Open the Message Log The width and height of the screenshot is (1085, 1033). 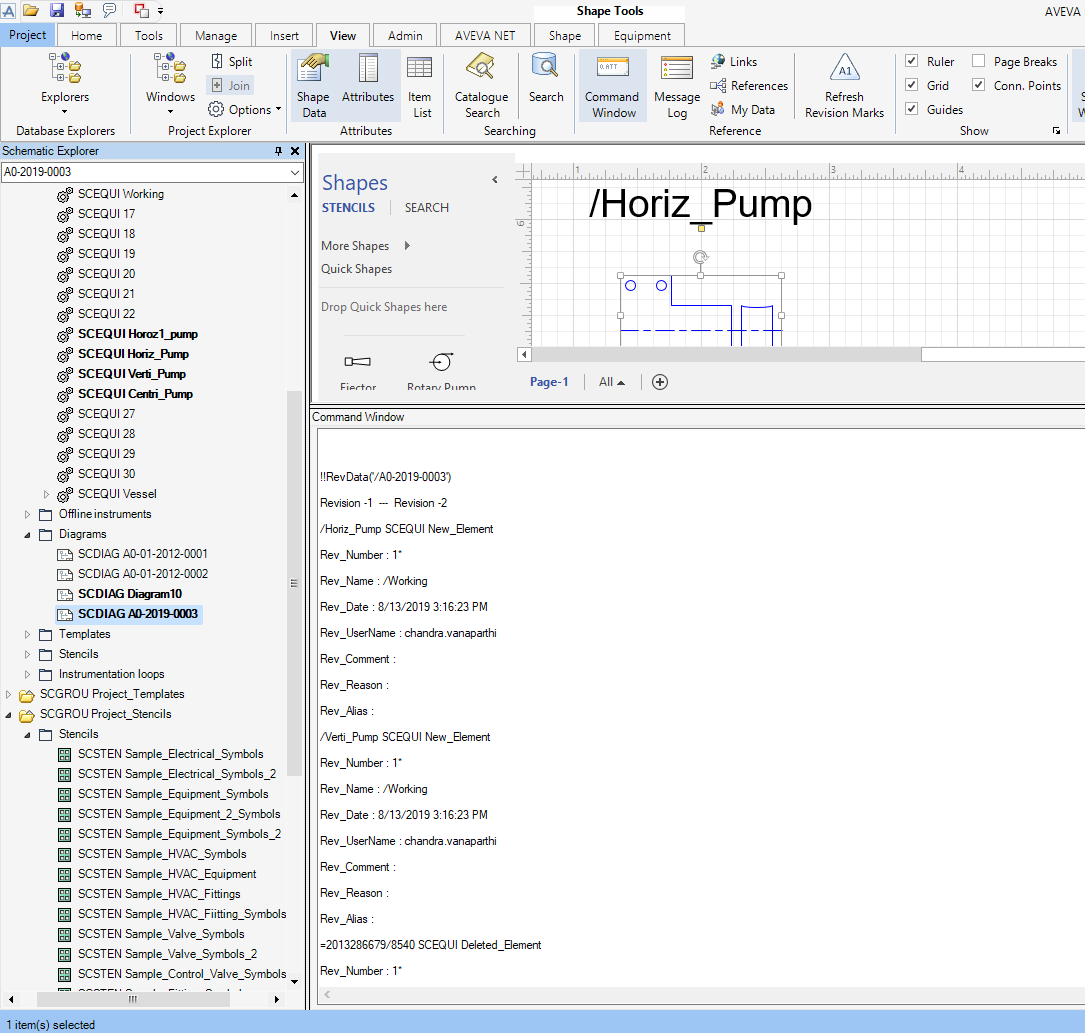[x=677, y=85]
